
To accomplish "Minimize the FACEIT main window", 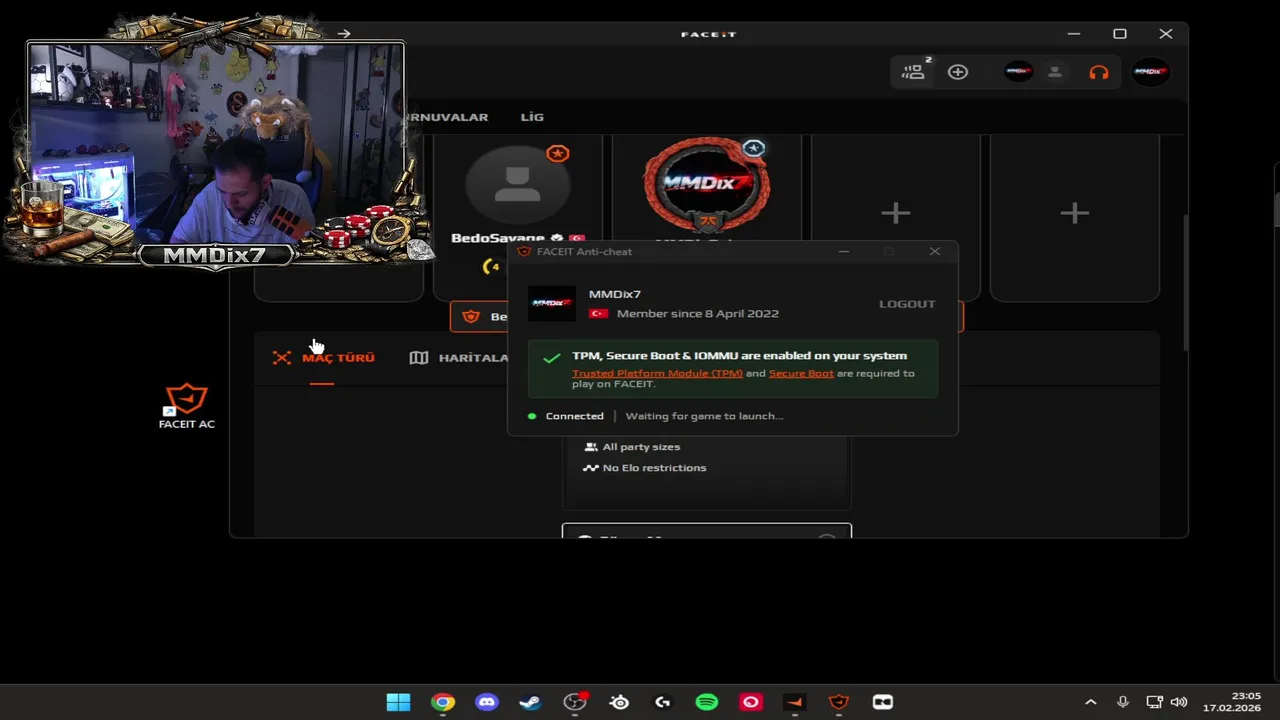I will click(x=1074, y=34).
